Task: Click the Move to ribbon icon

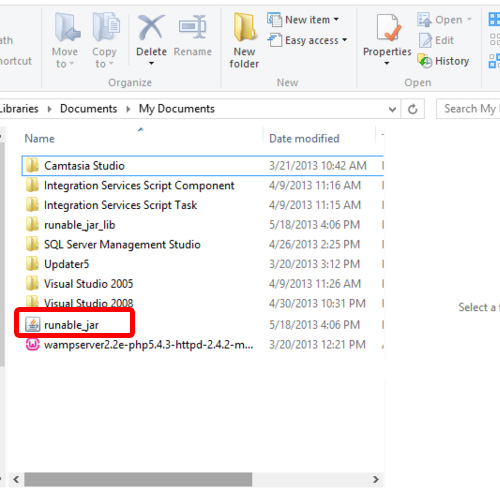Action: [67, 27]
